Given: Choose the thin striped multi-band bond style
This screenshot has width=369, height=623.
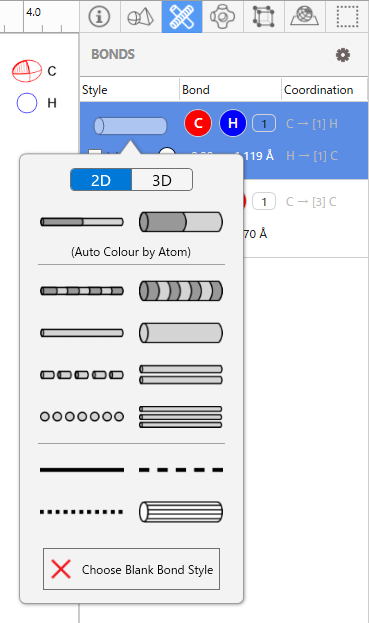Looking at the screenshot, I should tap(82, 291).
